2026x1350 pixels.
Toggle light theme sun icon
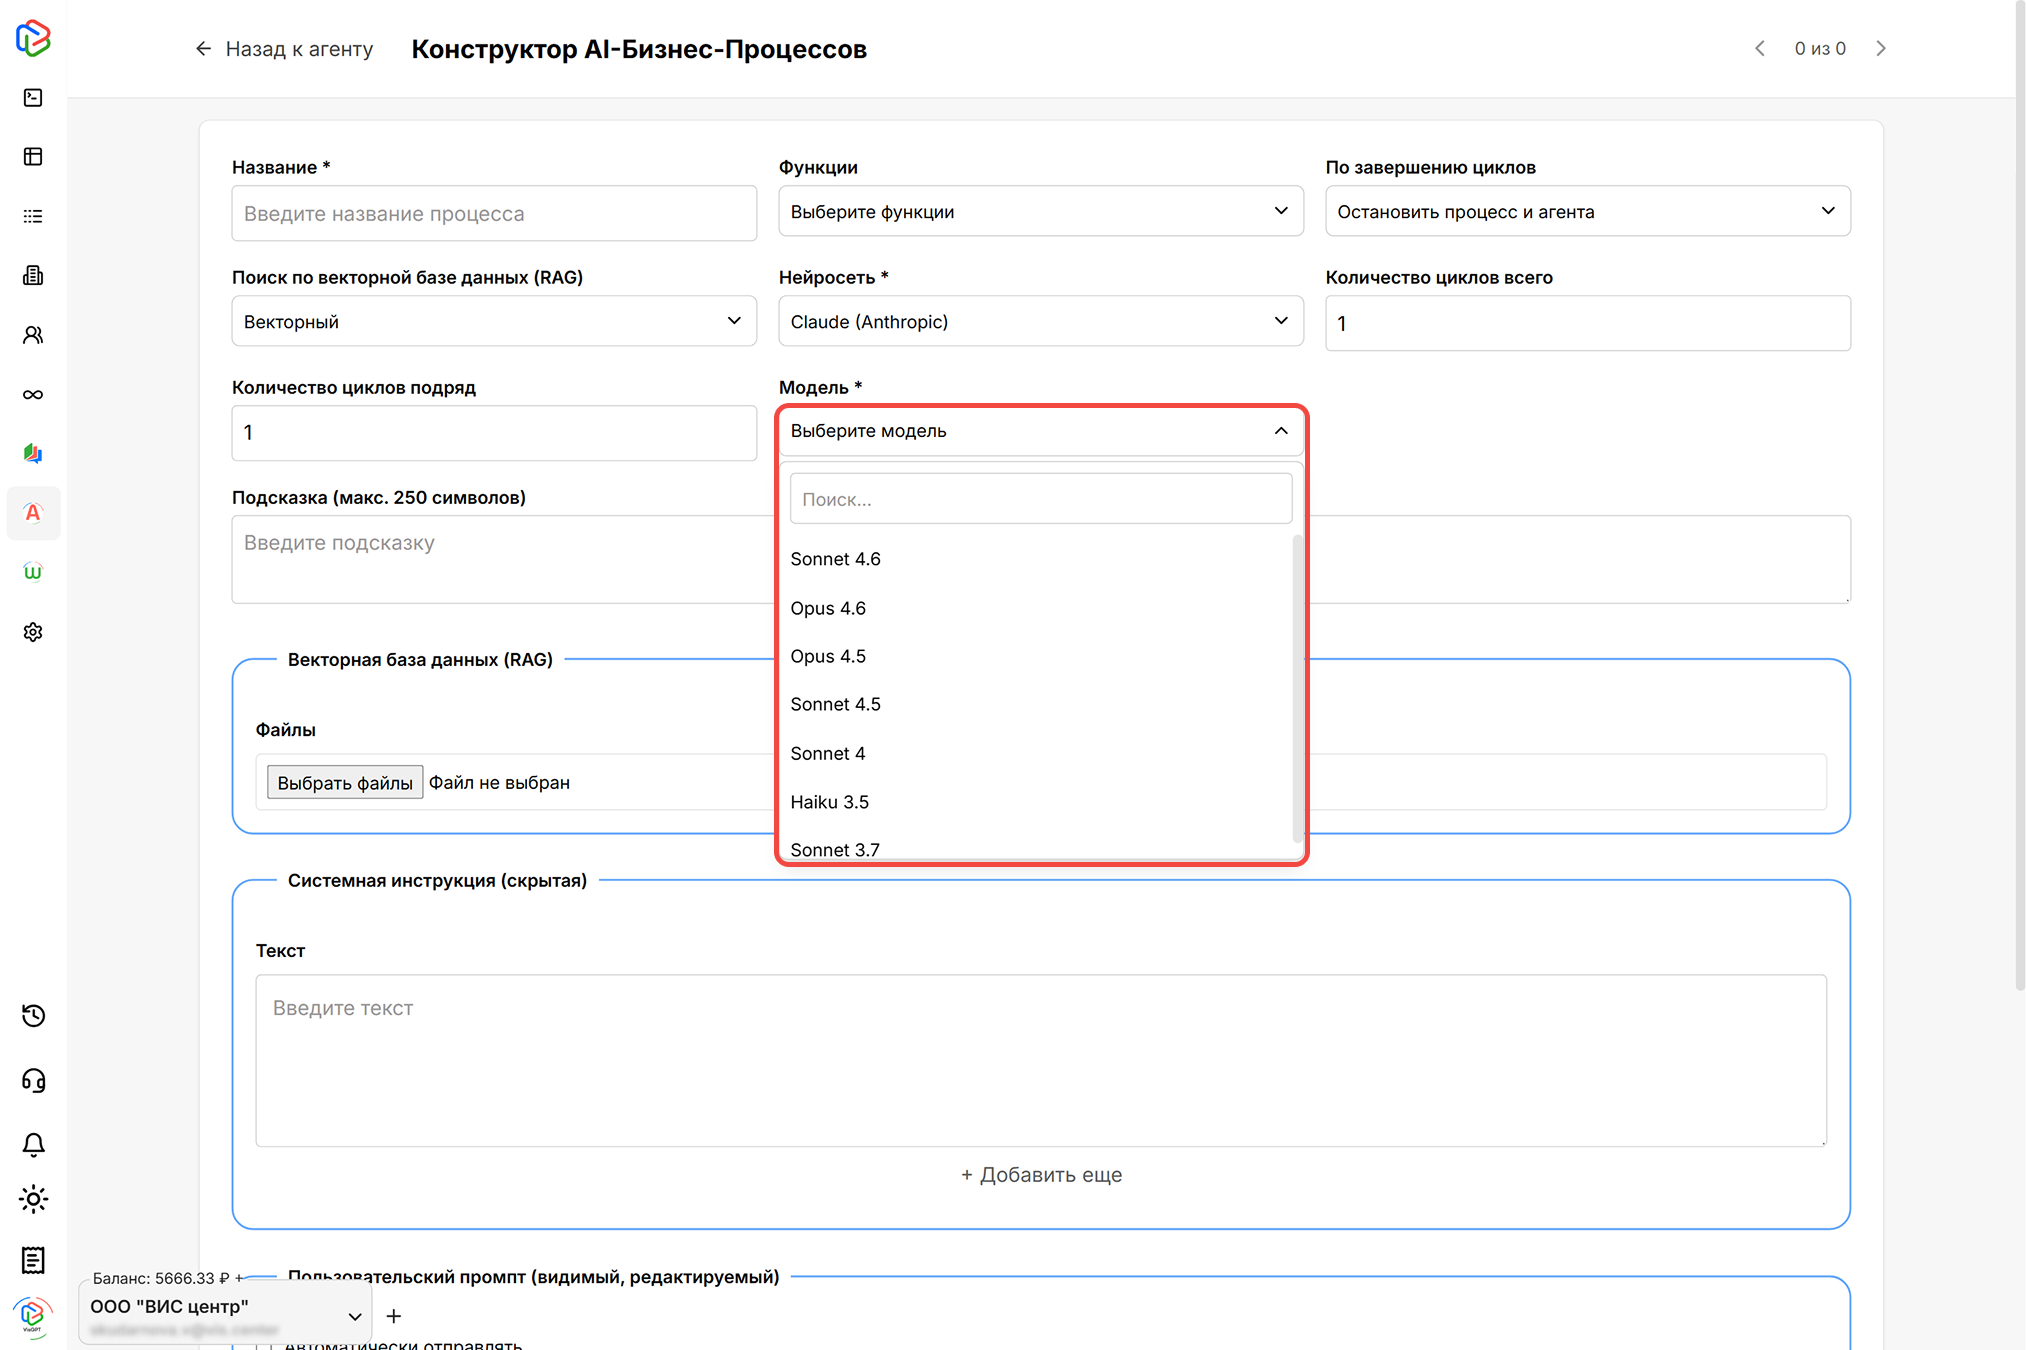[x=33, y=1199]
